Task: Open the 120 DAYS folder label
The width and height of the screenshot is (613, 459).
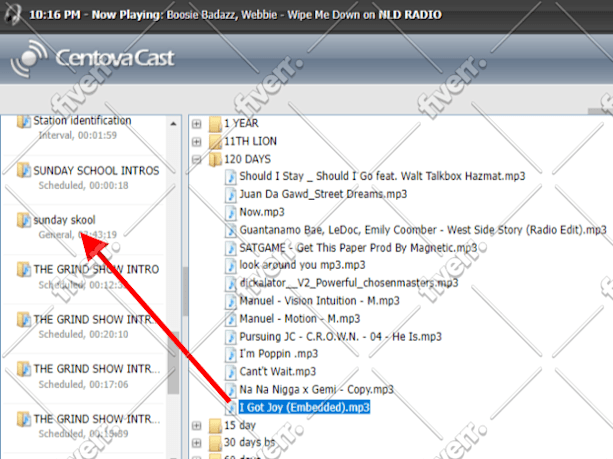Action: [x=247, y=159]
